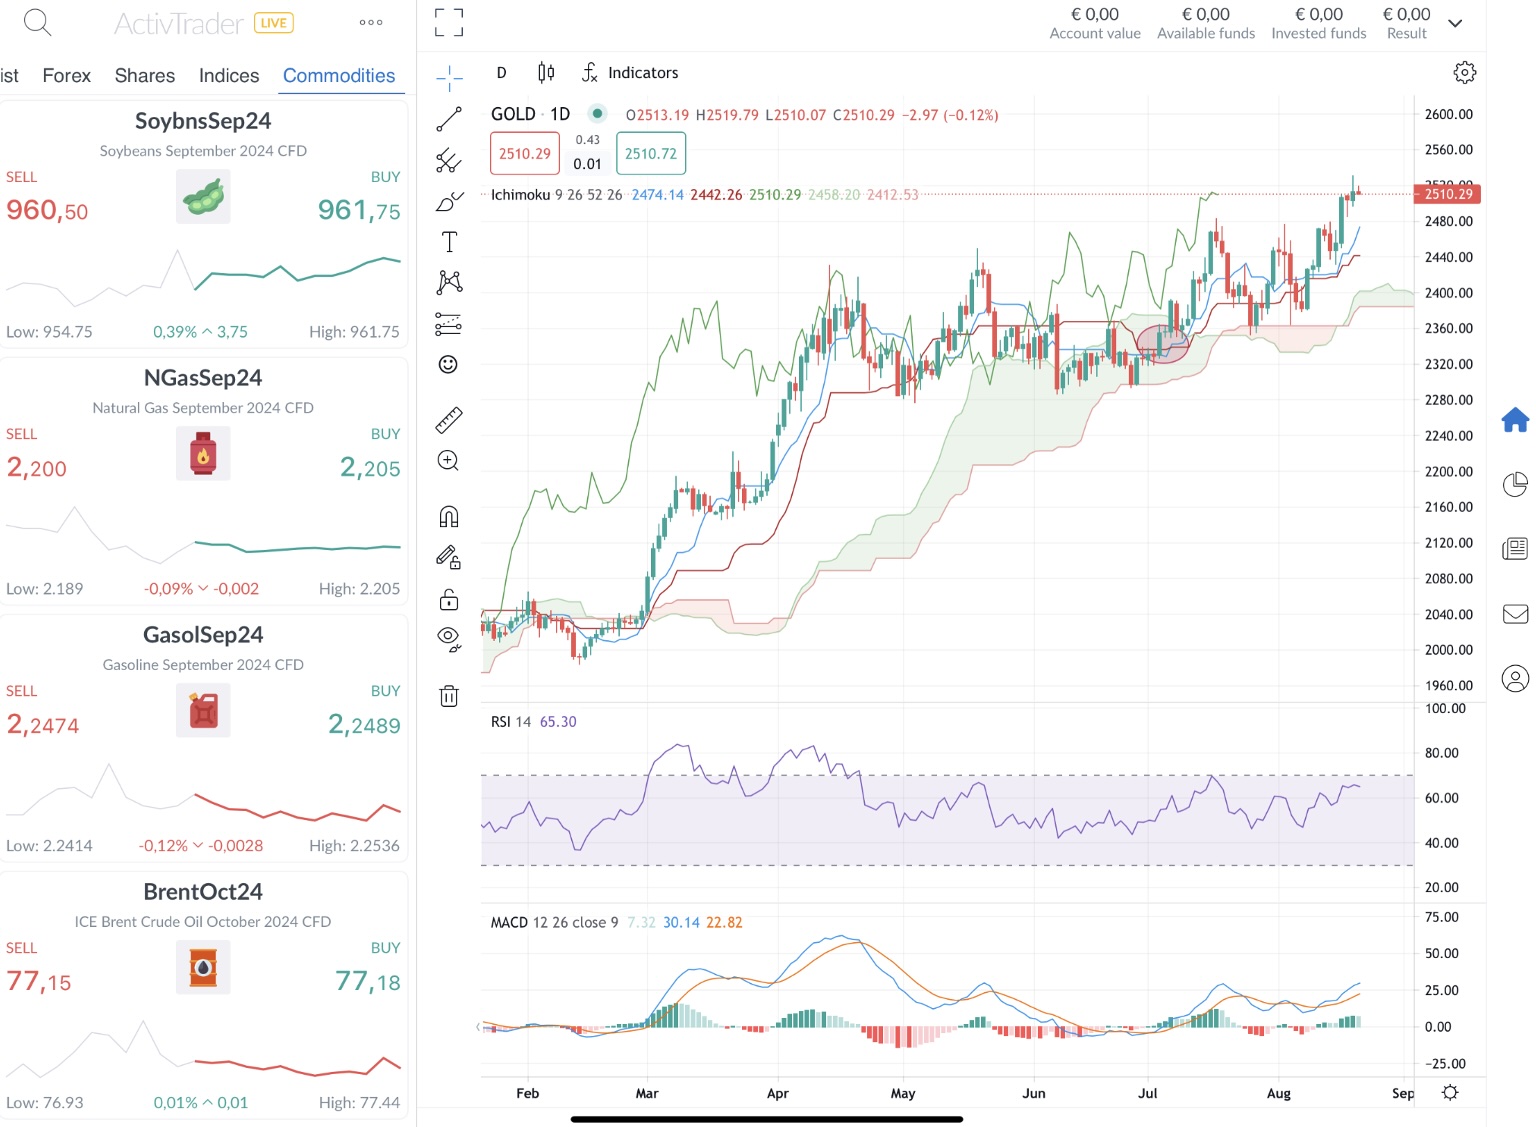The height and width of the screenshot is (1127, 1536).
Task: Open the brush drawing tool
Action: (x=448, y=201)
